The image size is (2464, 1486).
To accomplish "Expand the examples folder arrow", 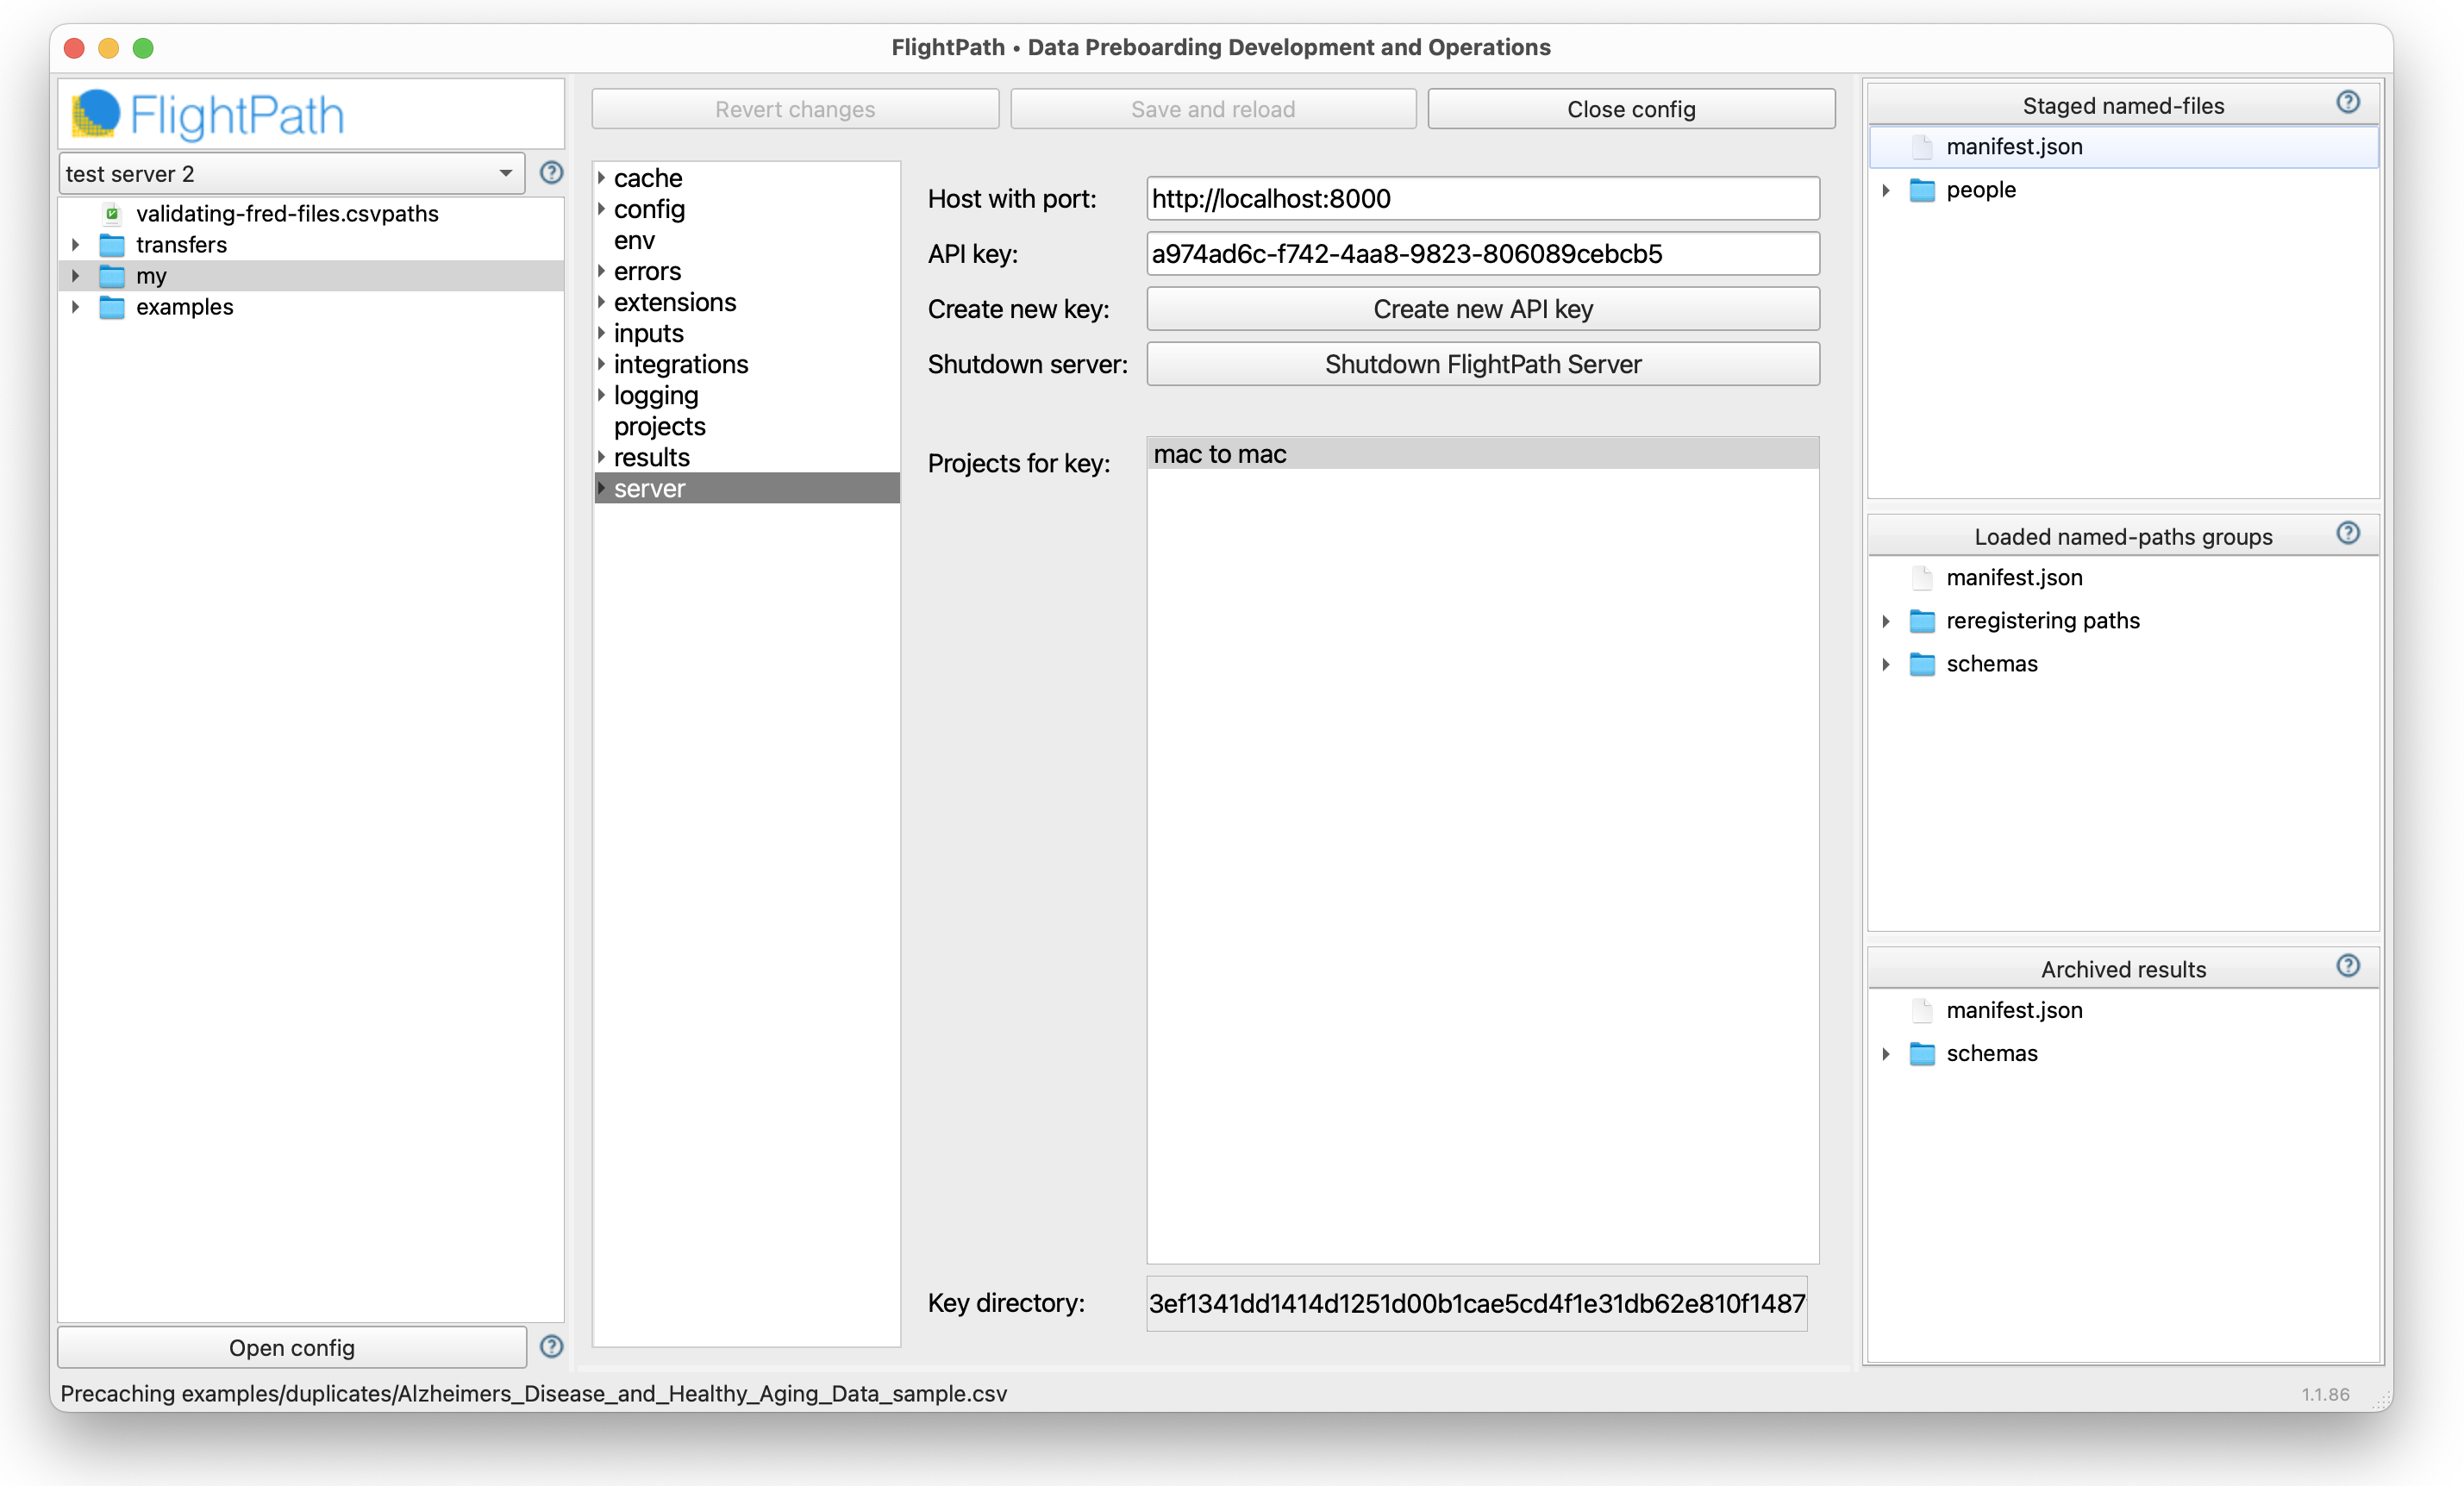I will pyautogui.click(x=76, y=307).
